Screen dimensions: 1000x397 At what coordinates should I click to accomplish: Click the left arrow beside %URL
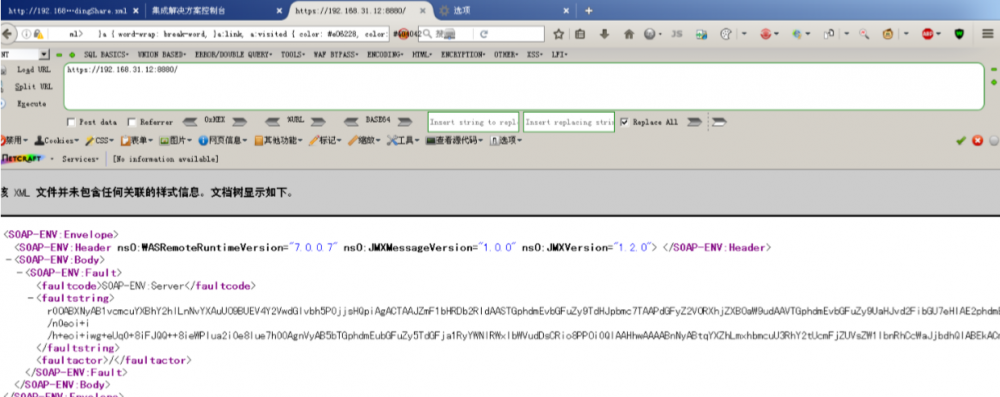coord(273,121)
